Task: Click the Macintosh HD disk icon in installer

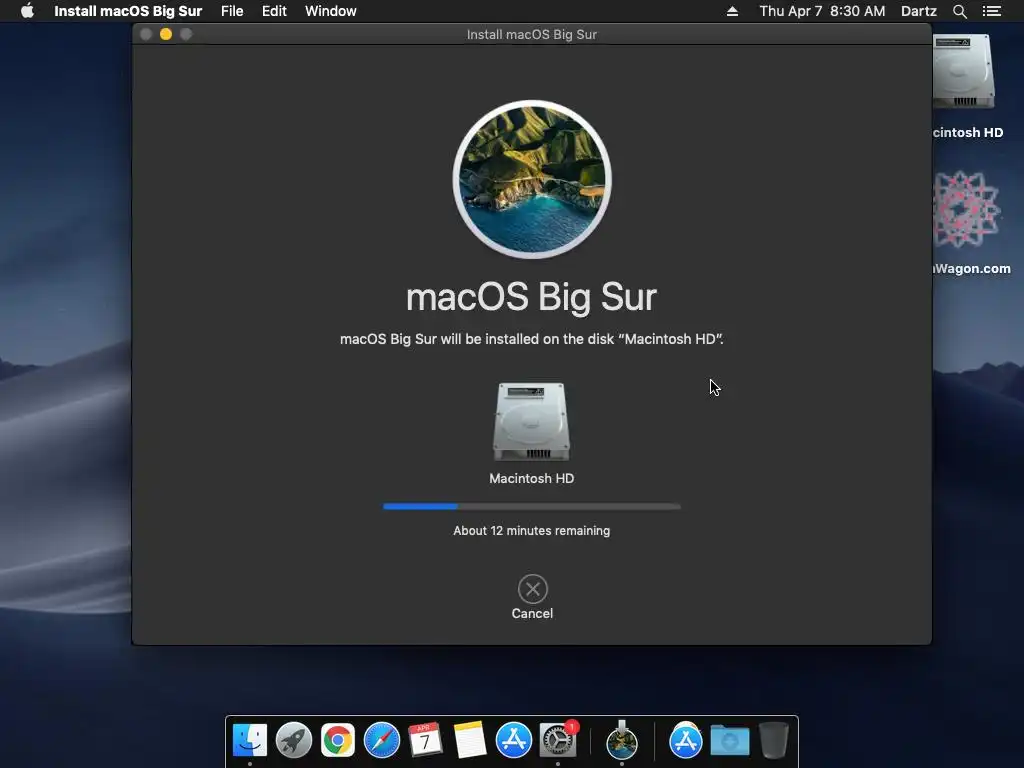Action: pos(532,422)
